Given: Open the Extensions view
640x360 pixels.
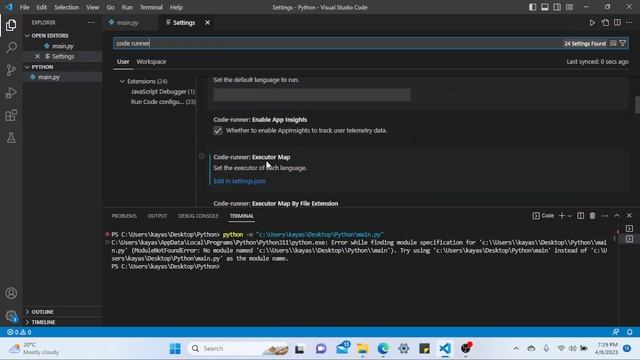Looking at the screenshot, I should (11, 116).
